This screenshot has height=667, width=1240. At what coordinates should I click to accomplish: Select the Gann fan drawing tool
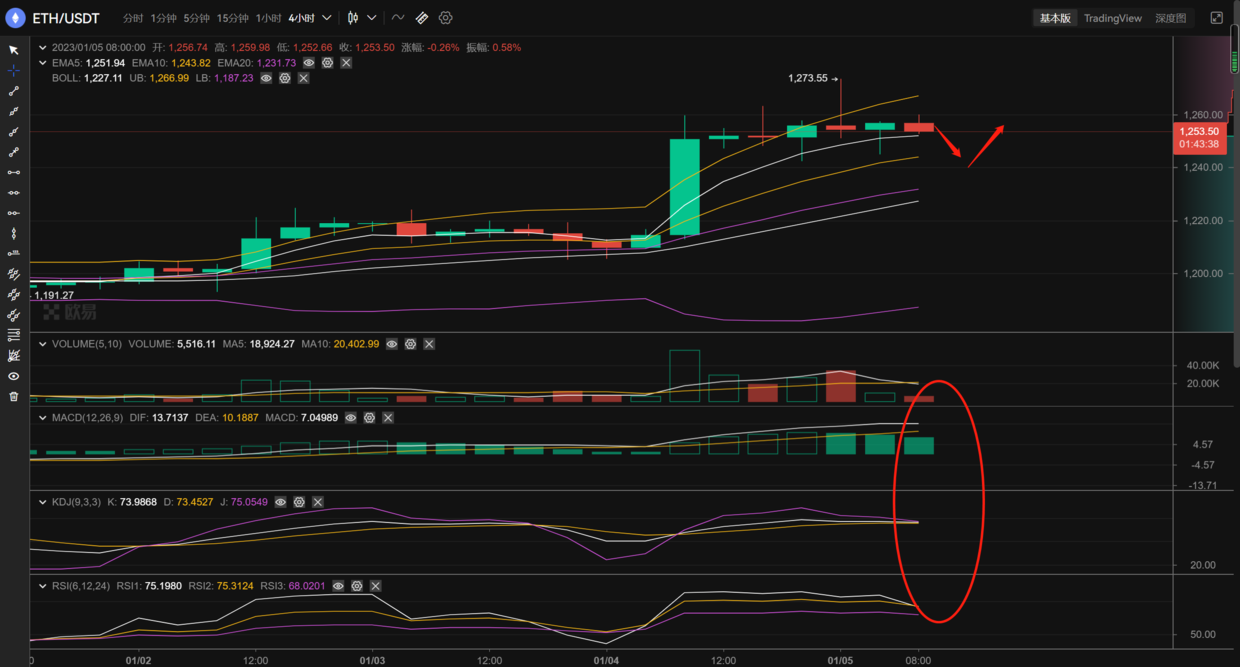(x=14, y=356)
